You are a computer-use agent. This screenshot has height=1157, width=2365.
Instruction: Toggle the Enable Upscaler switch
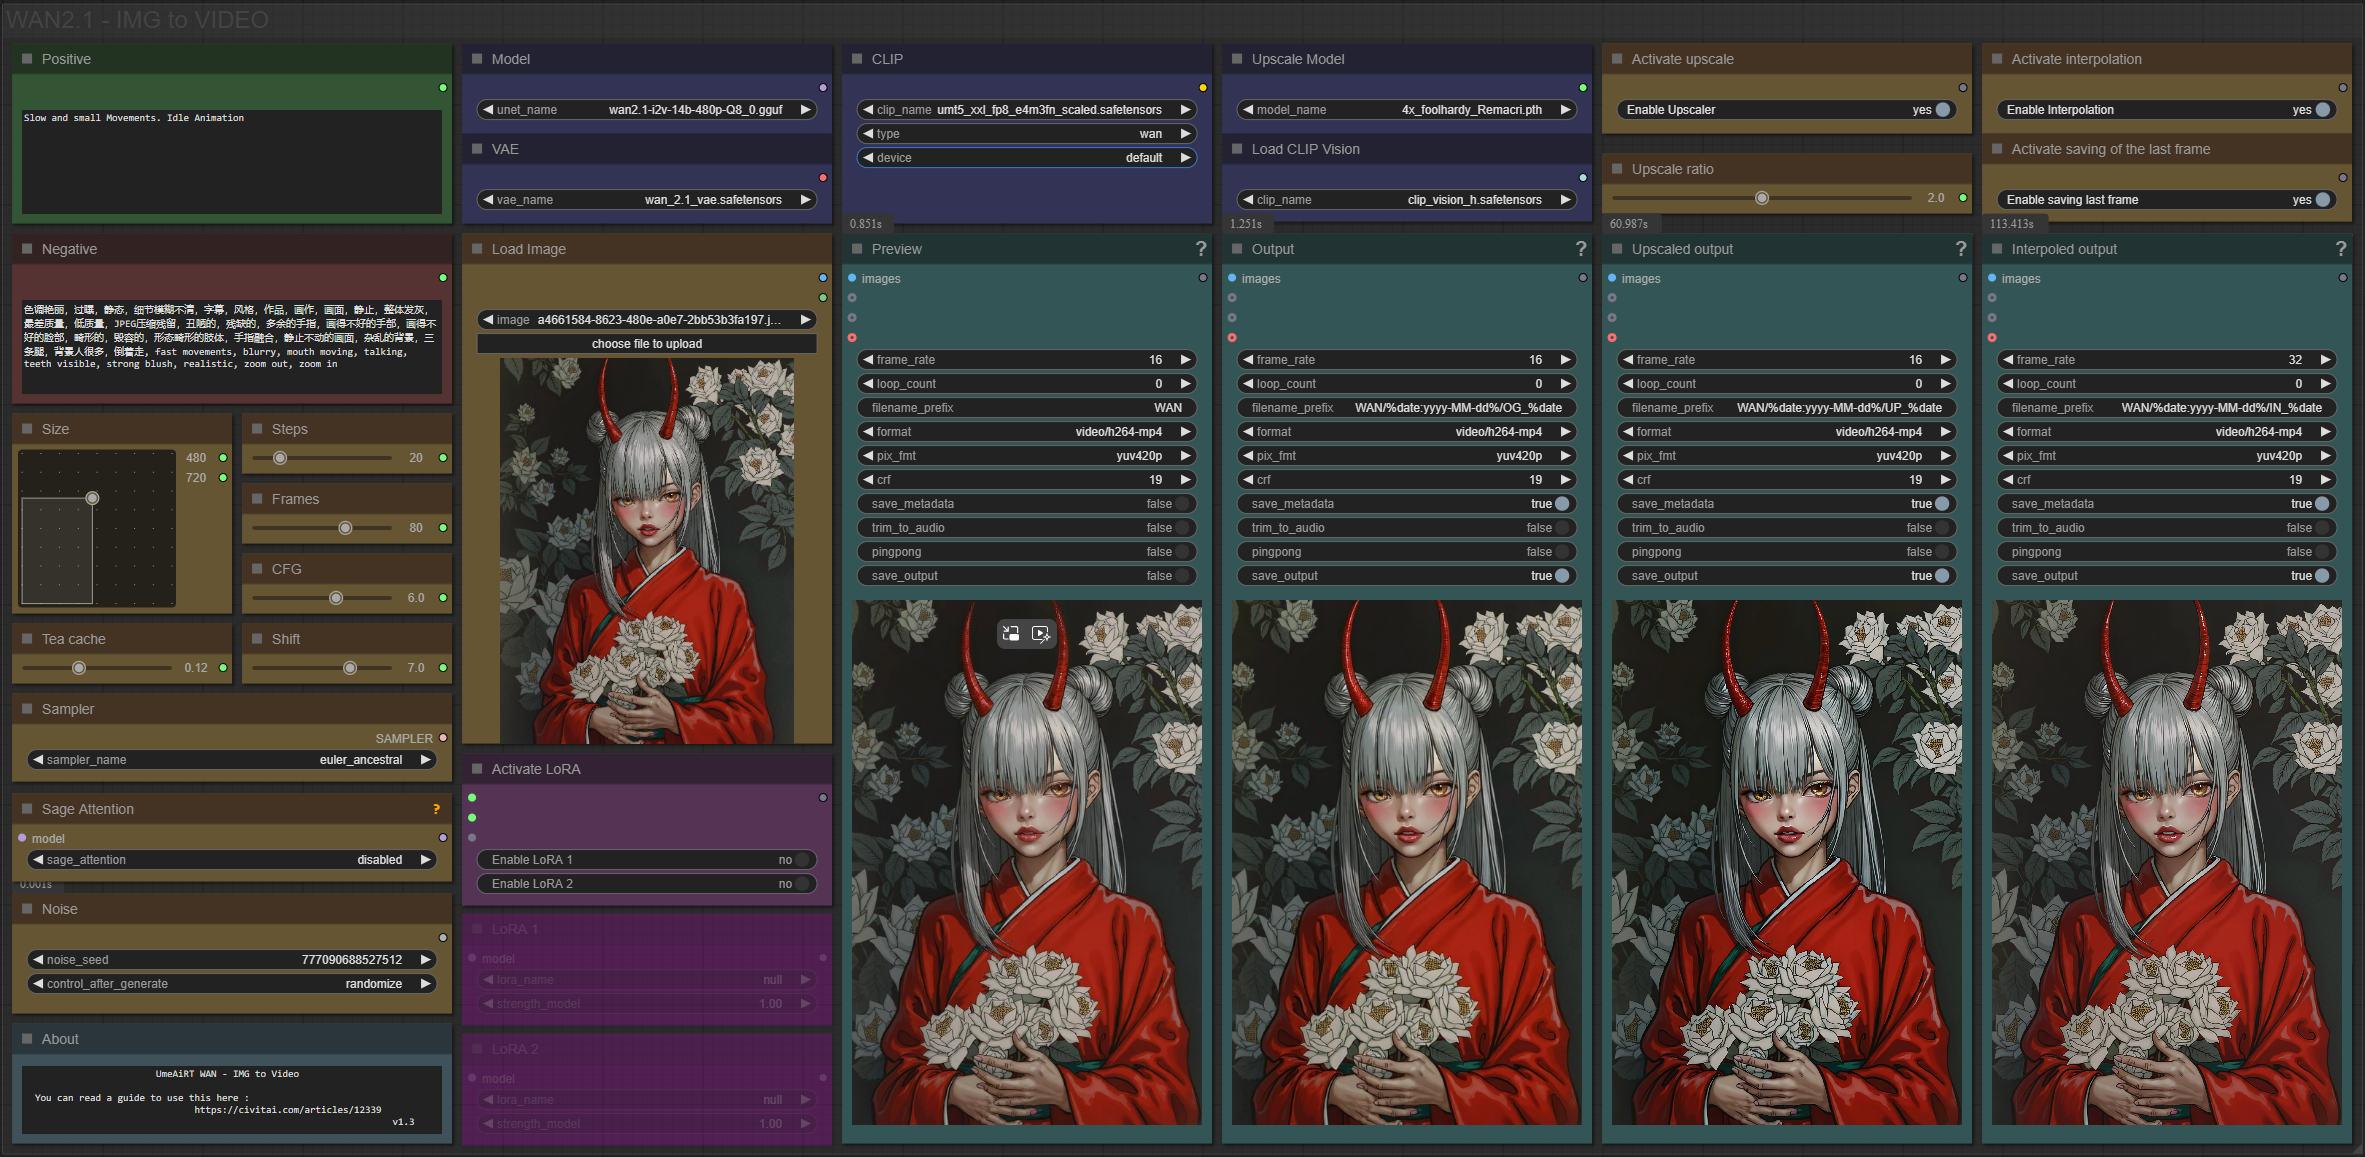(1942, 110)
